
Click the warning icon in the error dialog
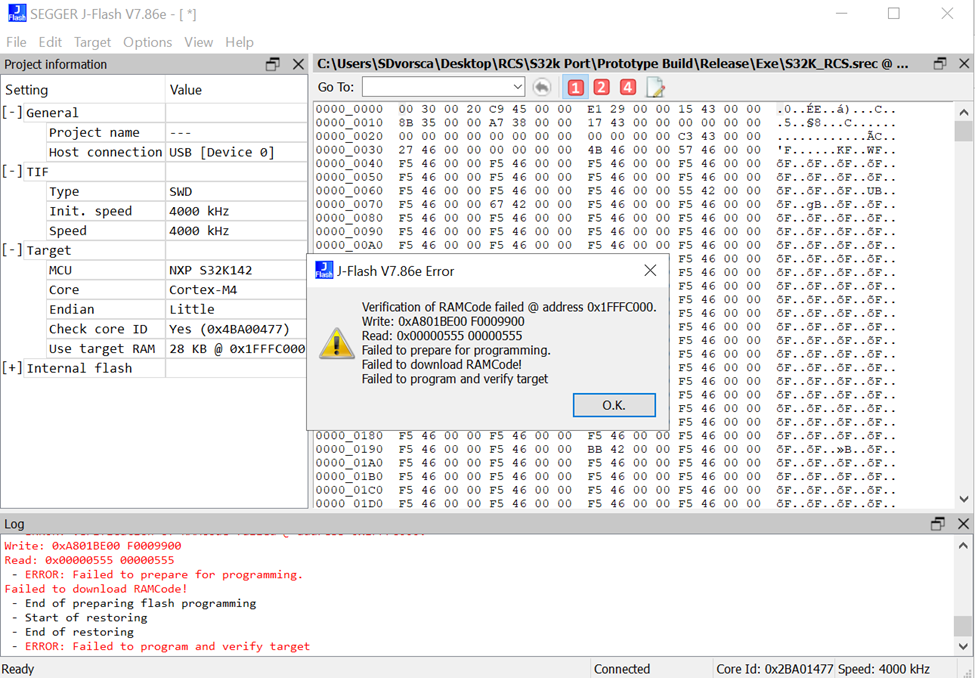[x=337, y=345]
